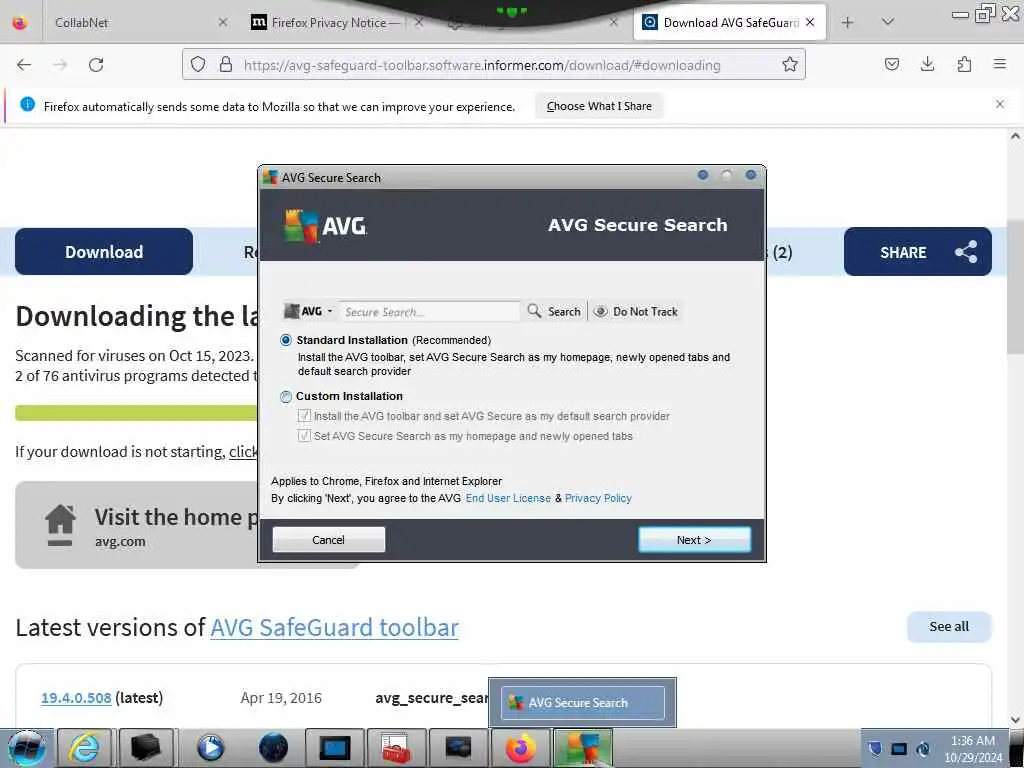Click Choose What I Share button
Screen dimensions: 1024x768
599,106
